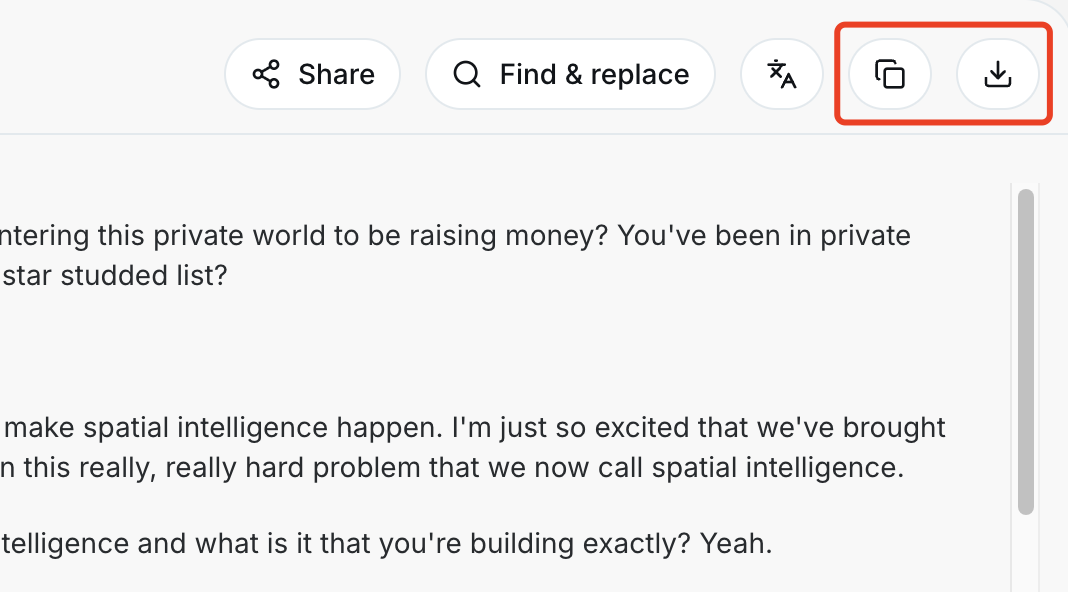The image size is (1068, 592).
Task: Download transcript using the download arrow icon
Action: pos(998,74)
